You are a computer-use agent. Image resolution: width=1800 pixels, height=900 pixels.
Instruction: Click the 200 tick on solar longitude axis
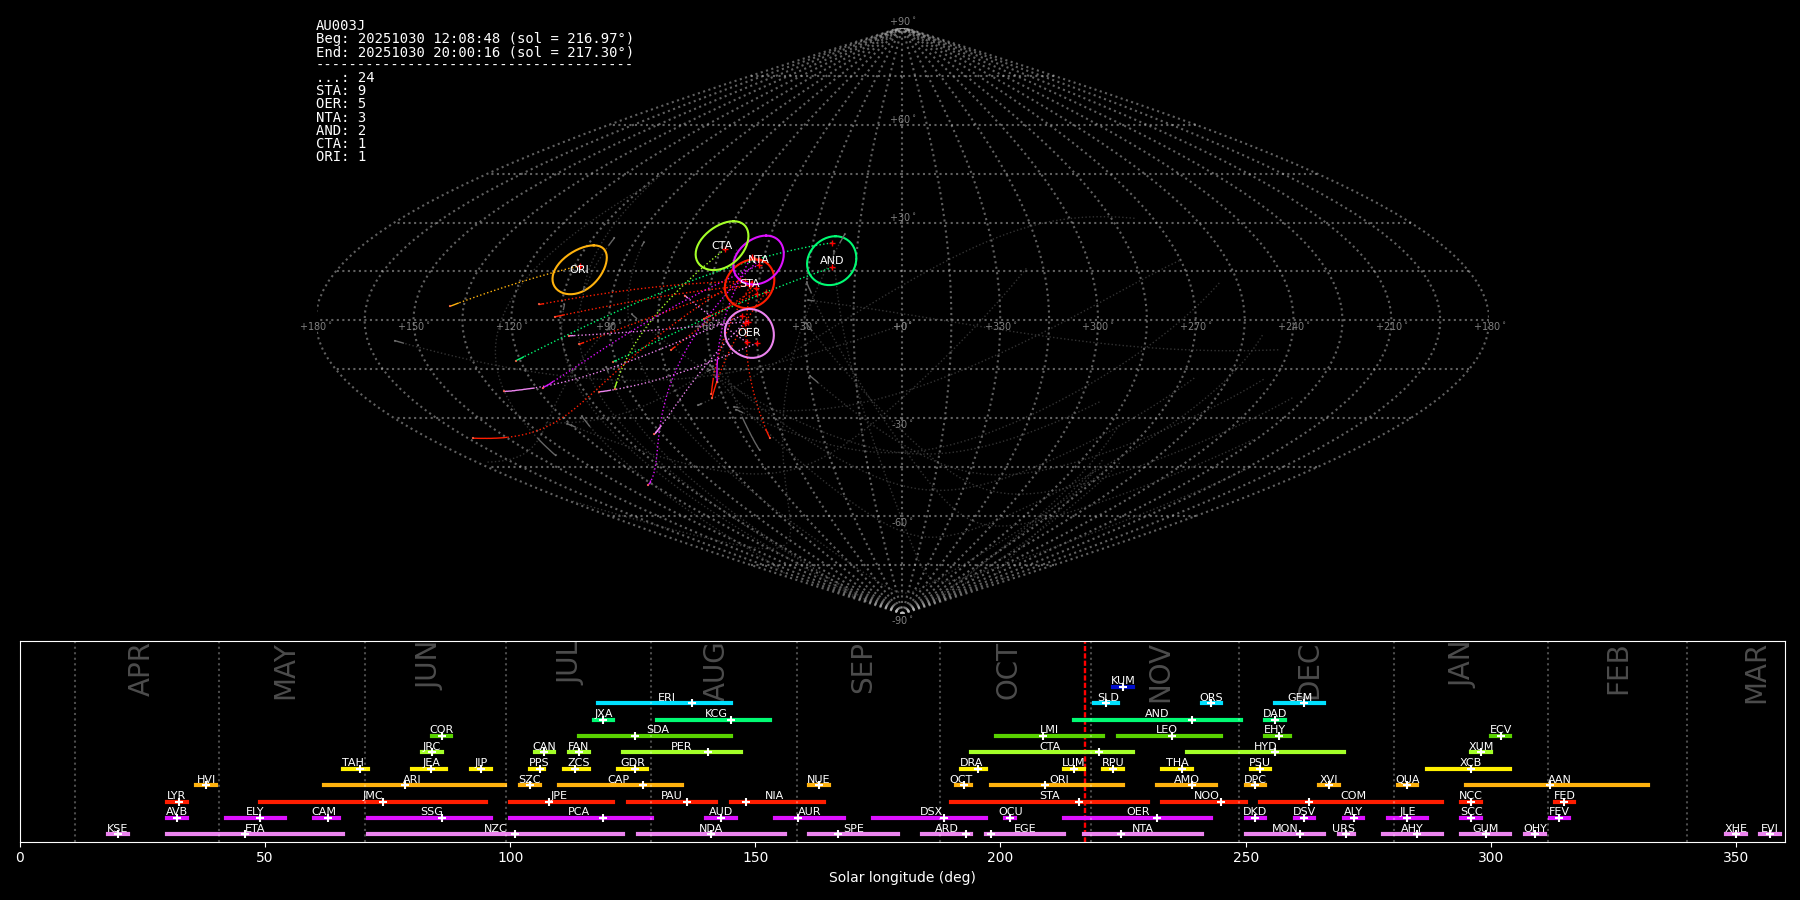point(1000,857)
